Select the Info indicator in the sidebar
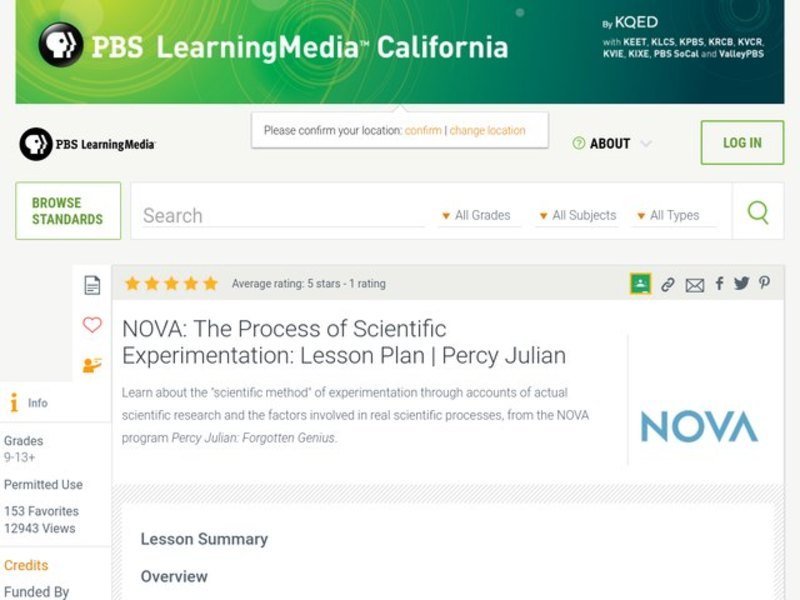Viewport: 800px width, 600px height. point(12,402)
